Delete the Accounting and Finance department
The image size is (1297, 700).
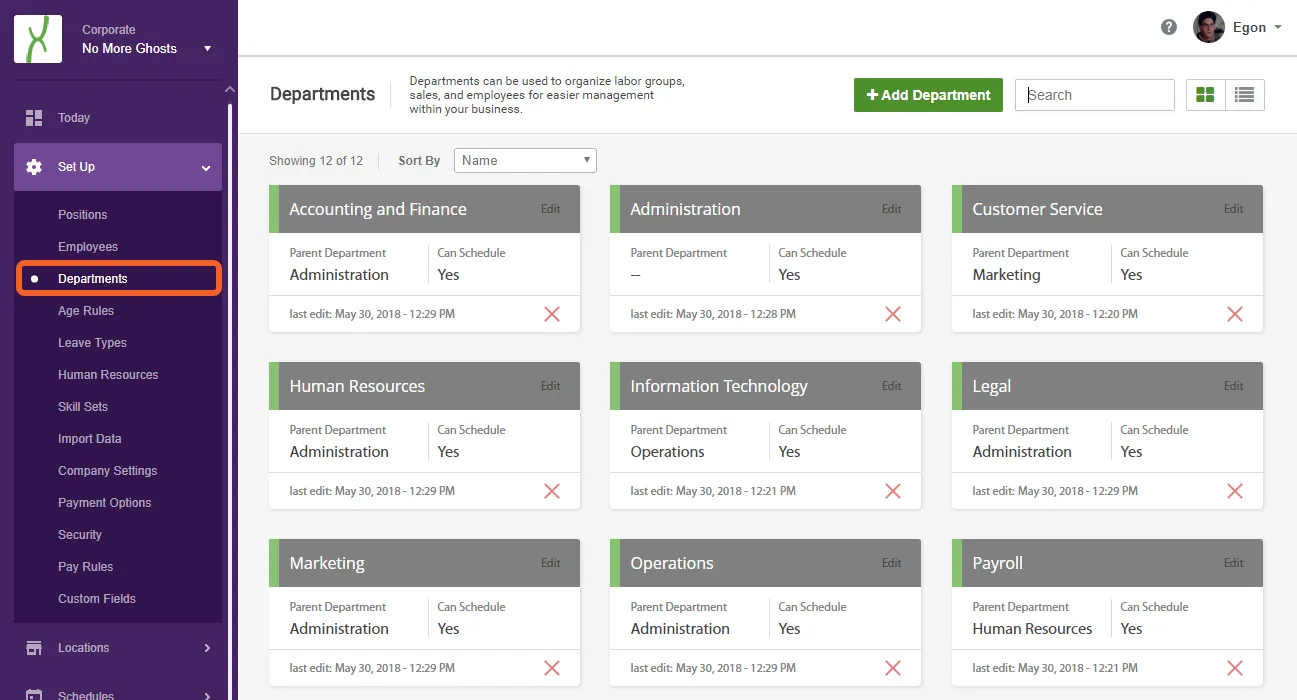coord(552,314)
